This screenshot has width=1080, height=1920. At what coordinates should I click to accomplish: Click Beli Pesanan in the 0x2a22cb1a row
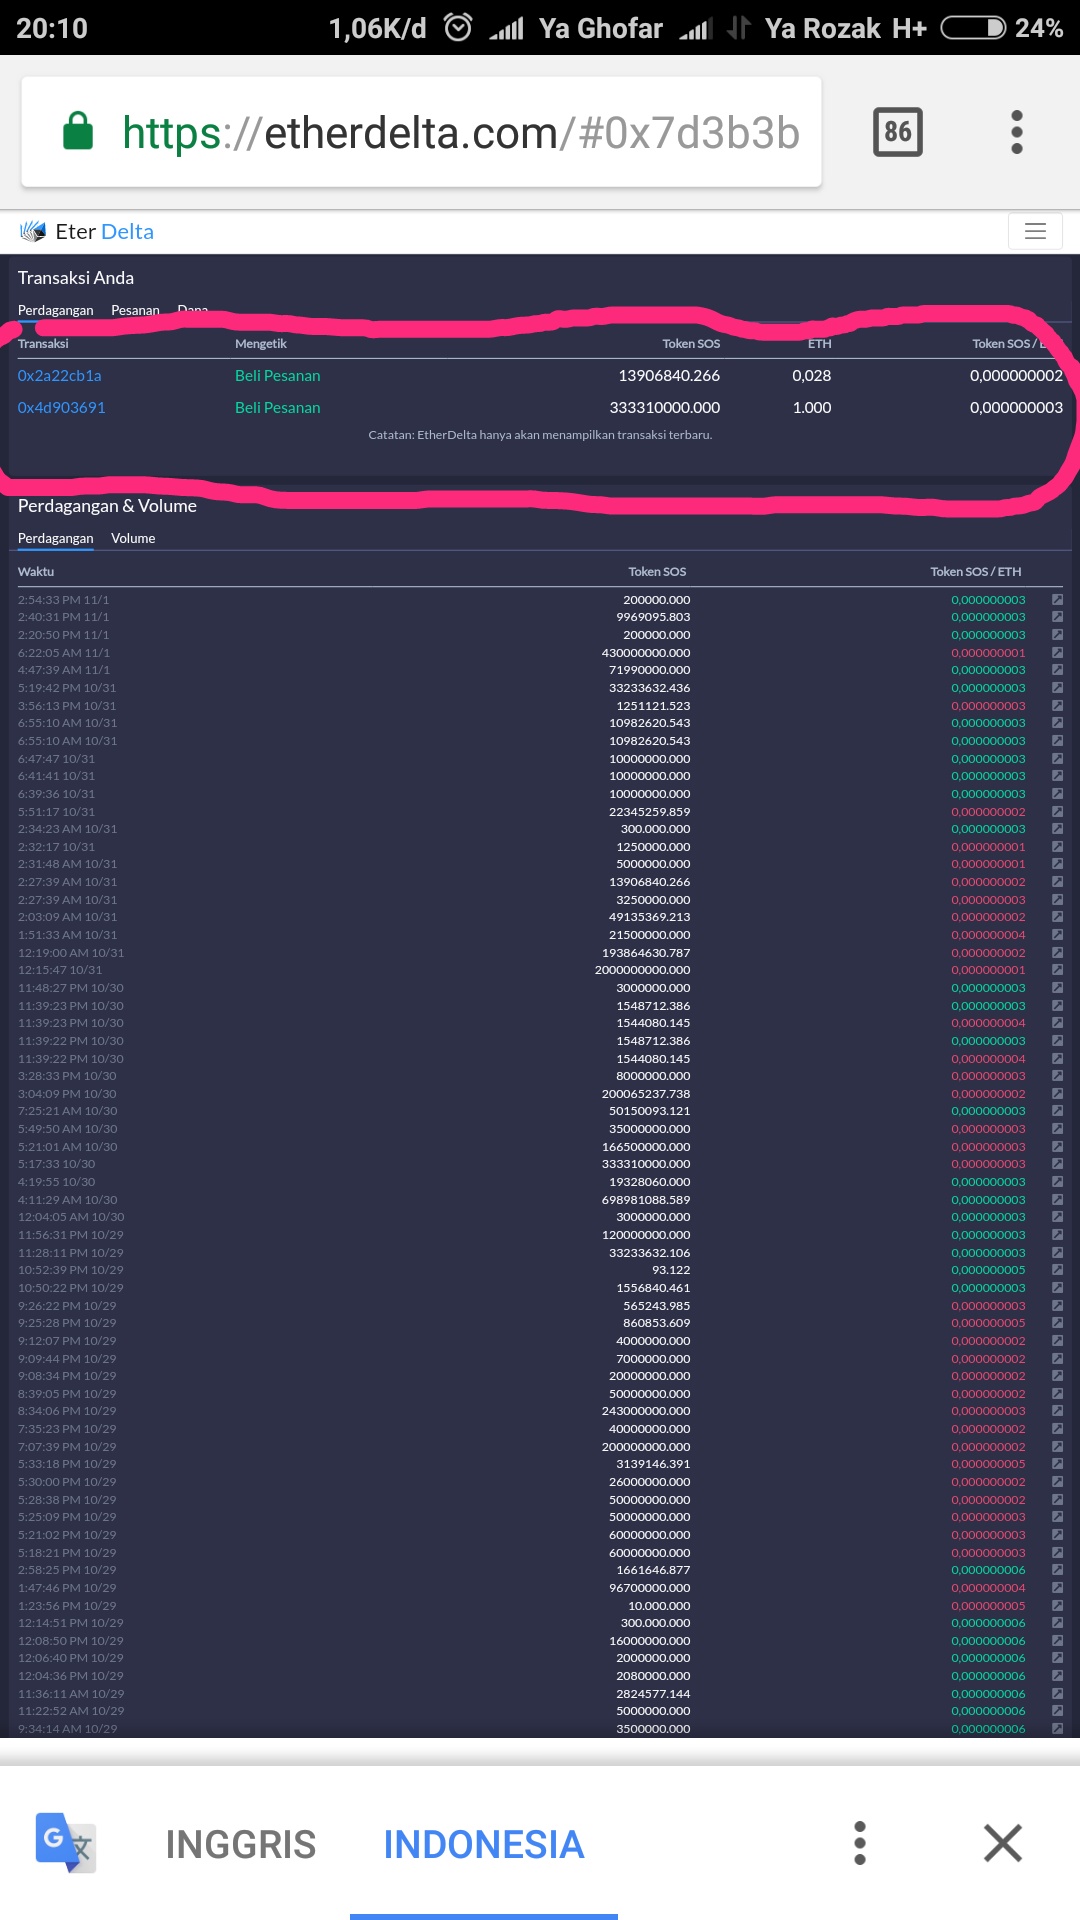tap(278, 376)
